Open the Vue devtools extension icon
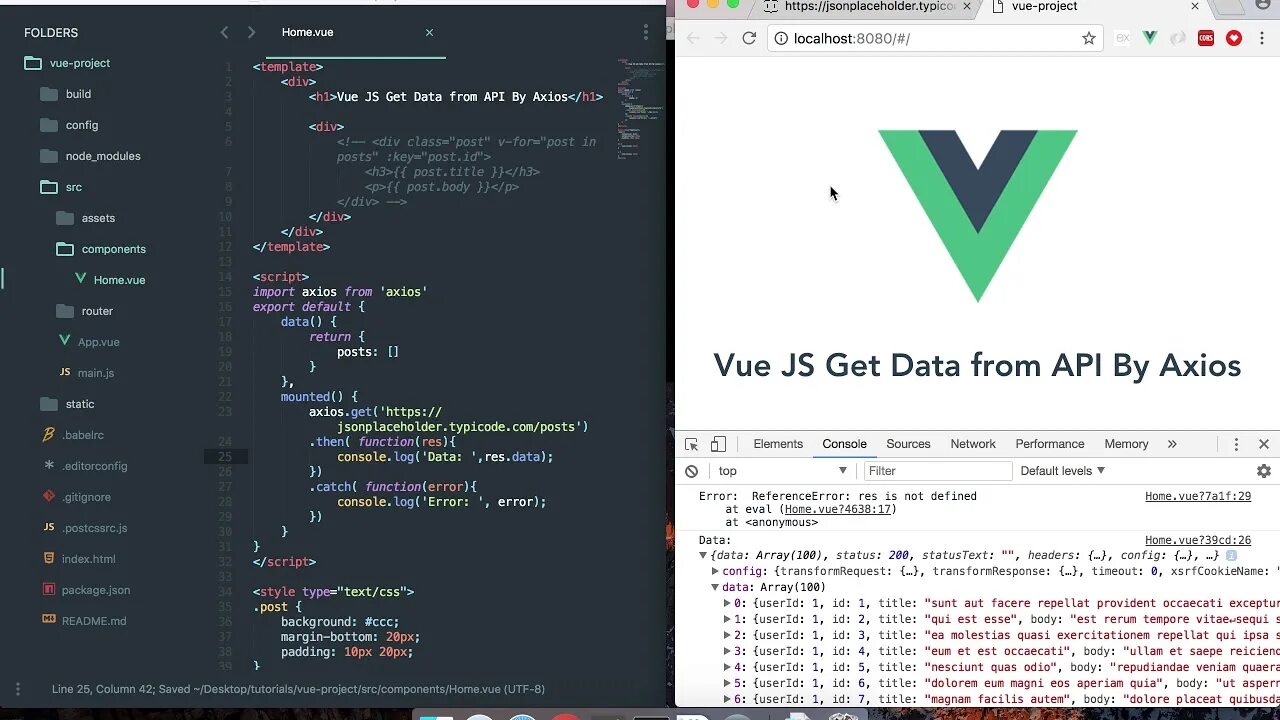This screenshot has width=1280, height=720. pyautogui.click(x=1150, y=38)
